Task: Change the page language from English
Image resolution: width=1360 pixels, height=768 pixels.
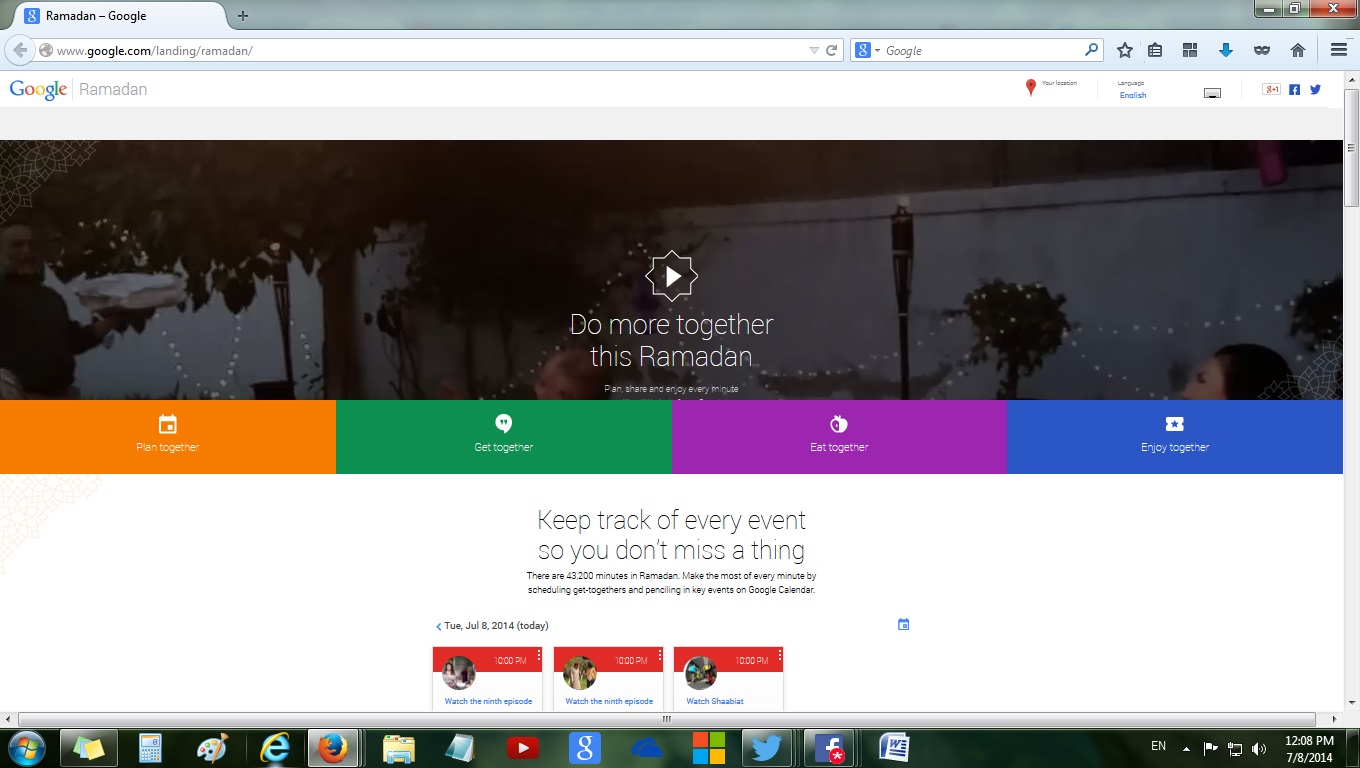Action: [x=1133, y=95]
